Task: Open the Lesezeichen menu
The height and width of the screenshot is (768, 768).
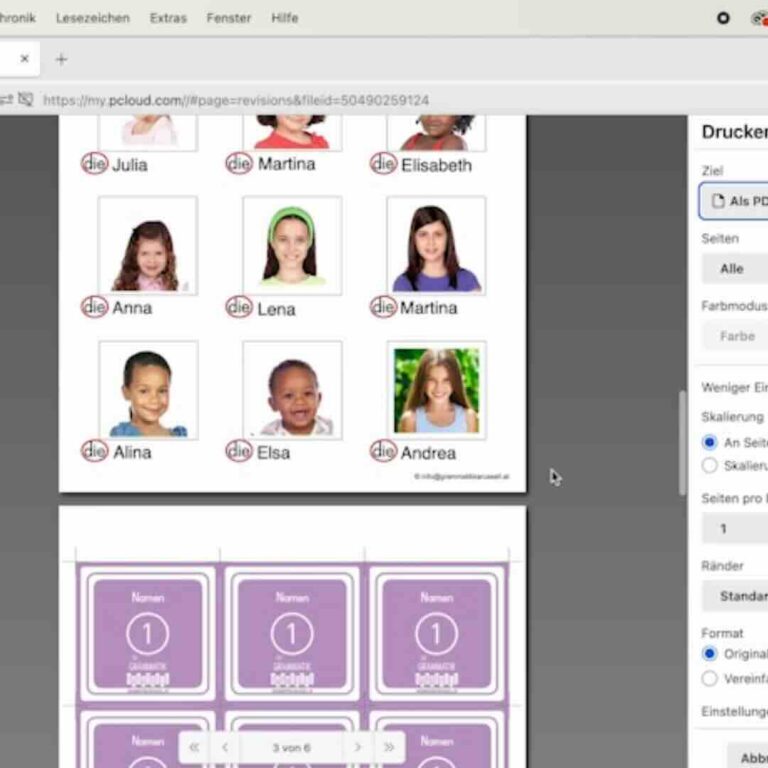Action: 93,18
